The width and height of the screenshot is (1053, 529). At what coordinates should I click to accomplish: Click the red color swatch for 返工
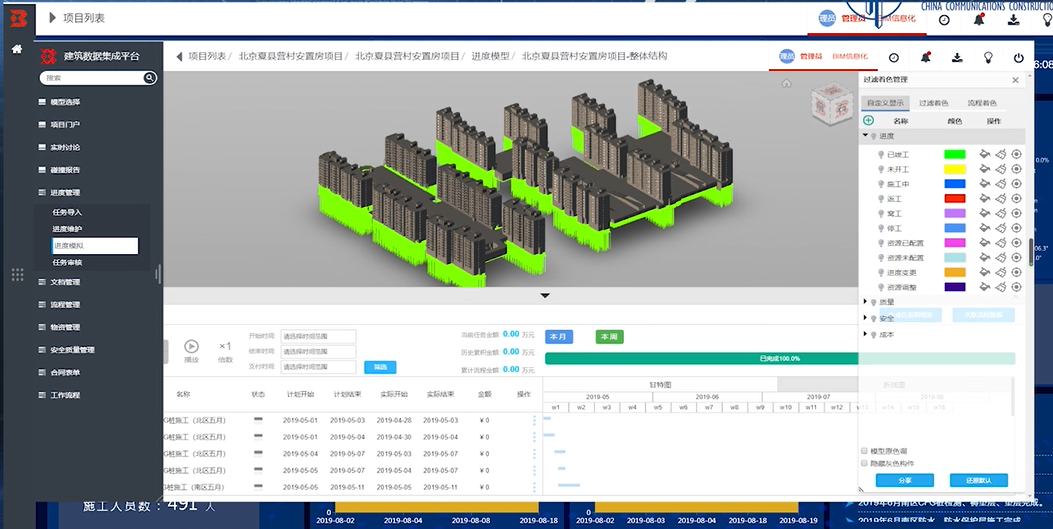(x=955, y=199)
